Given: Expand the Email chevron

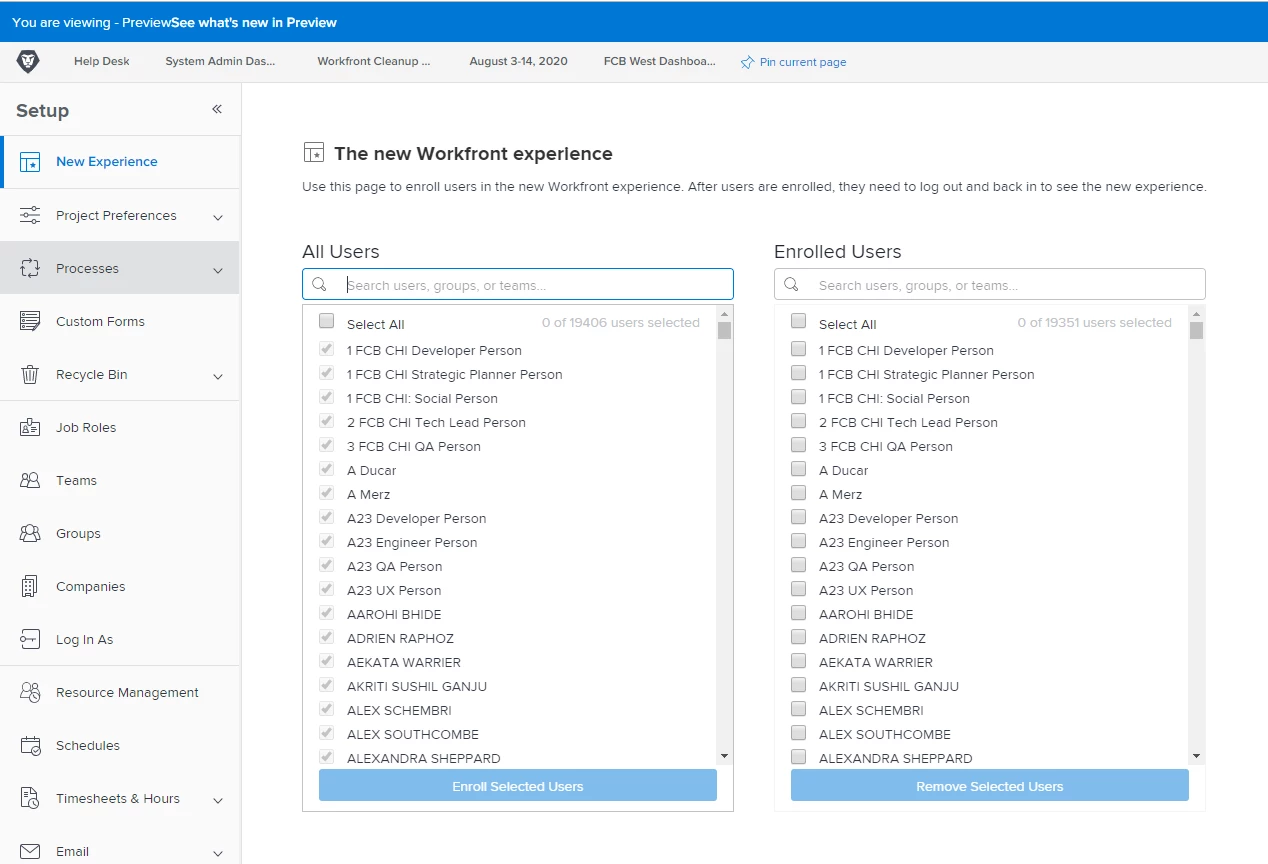Looking at the screenshot, I should 218,853.
